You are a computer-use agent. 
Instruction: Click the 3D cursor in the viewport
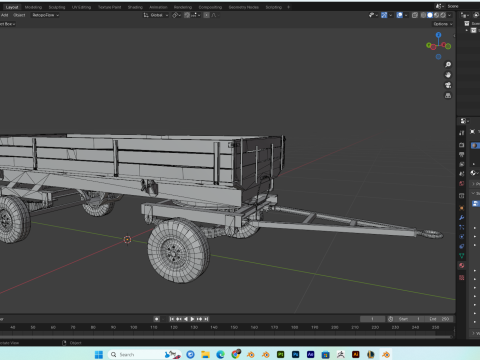127,239
